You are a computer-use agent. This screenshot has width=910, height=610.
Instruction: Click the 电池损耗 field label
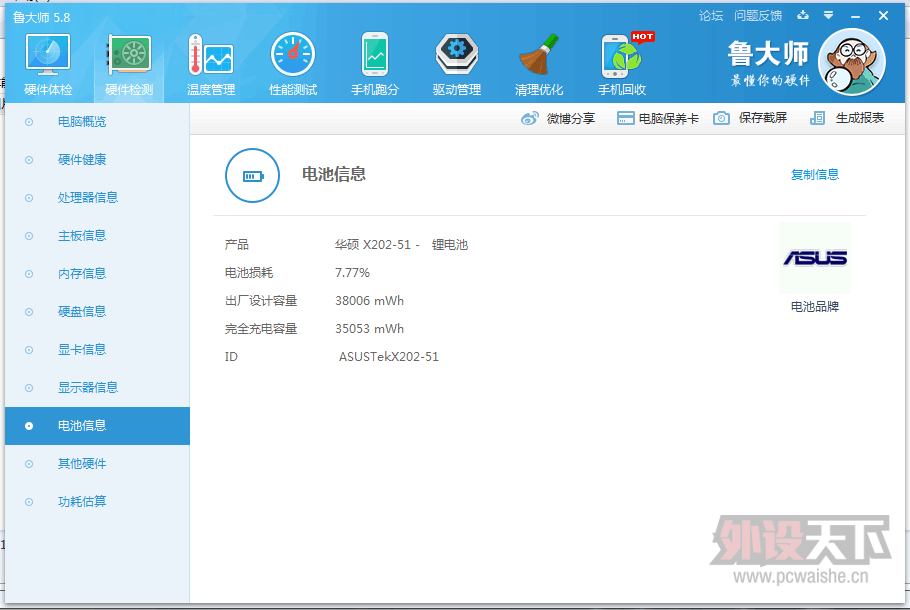coord(249,273)
